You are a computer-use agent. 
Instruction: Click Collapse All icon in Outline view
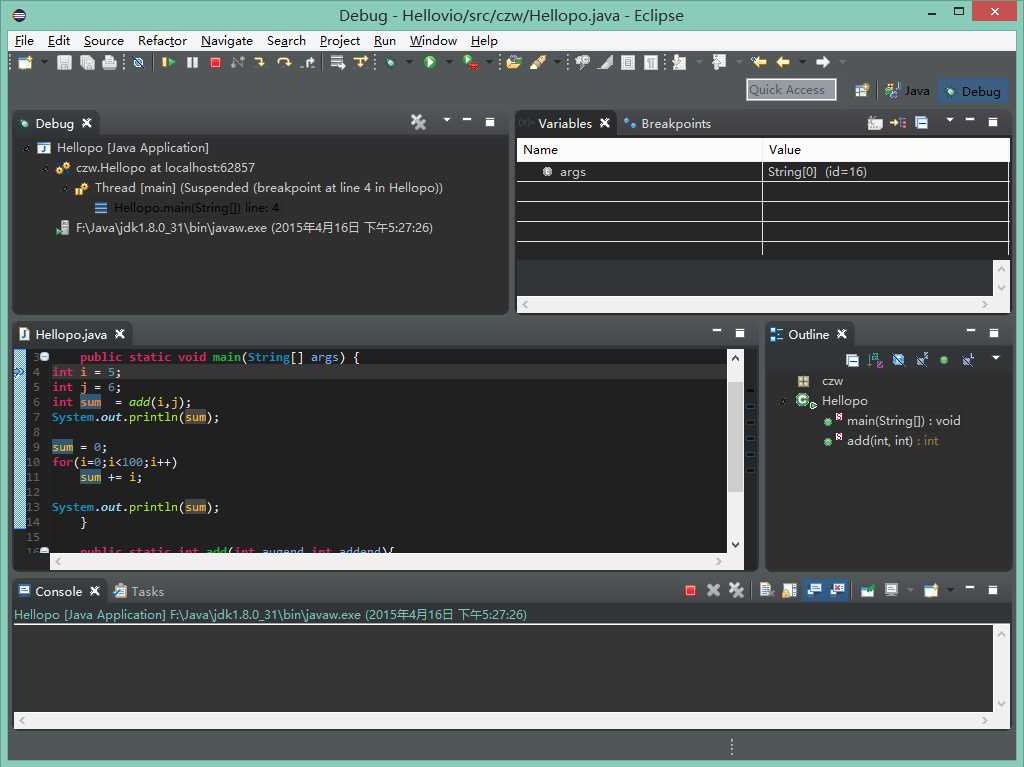pos(852,359)
